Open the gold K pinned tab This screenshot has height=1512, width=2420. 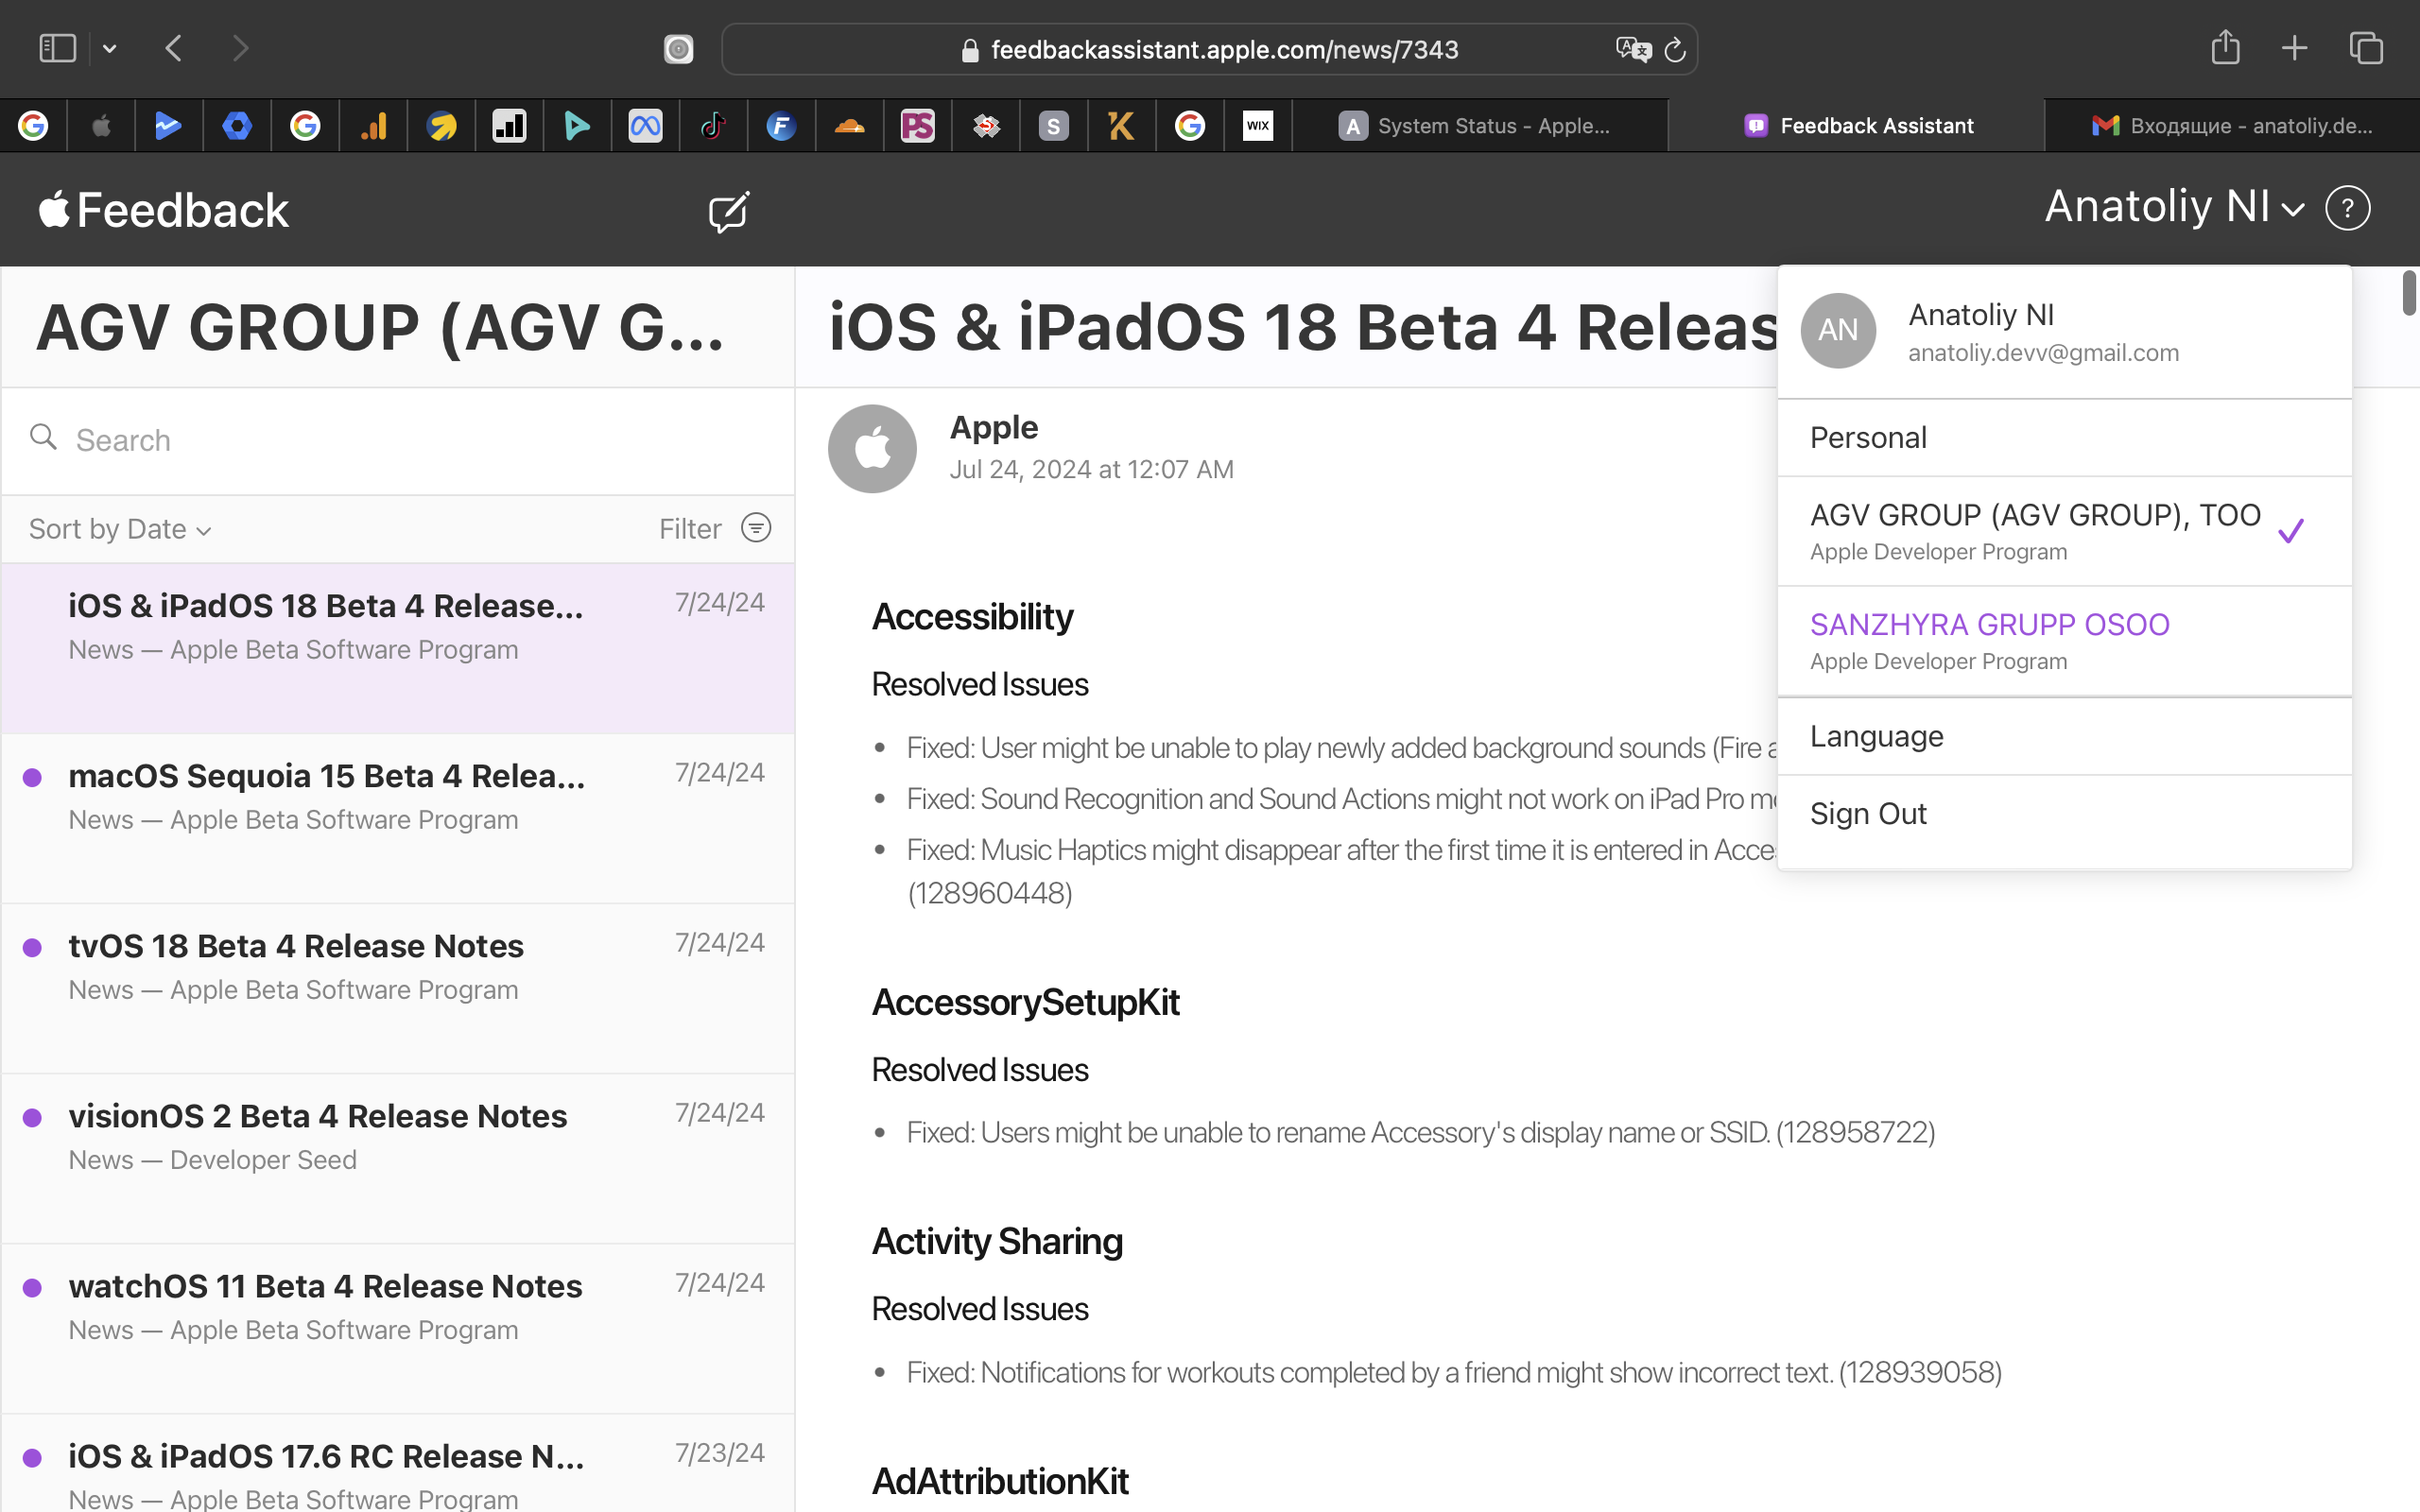coord(1121,126)
